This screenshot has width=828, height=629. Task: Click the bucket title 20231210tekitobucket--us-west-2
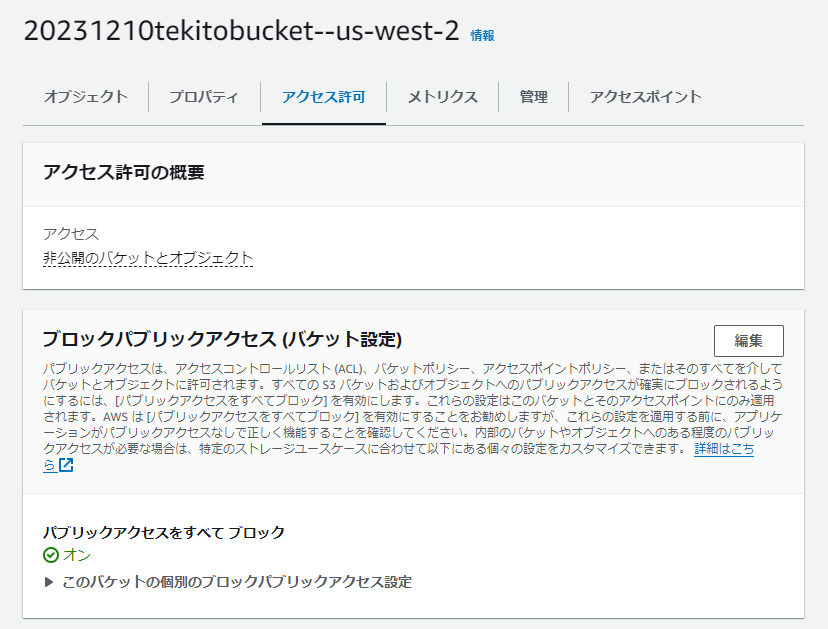pyautogui.click(x=241, y=31)
